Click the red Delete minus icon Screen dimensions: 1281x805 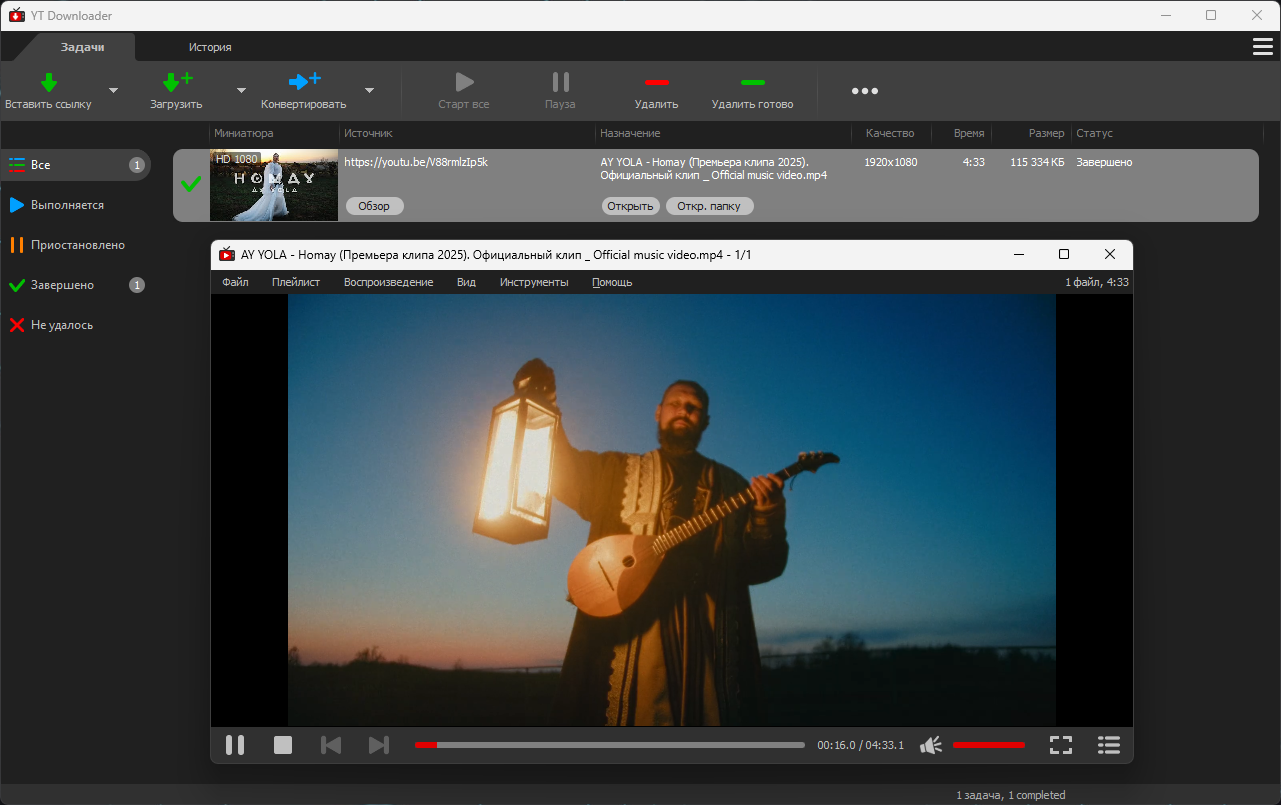pos(656,82)
